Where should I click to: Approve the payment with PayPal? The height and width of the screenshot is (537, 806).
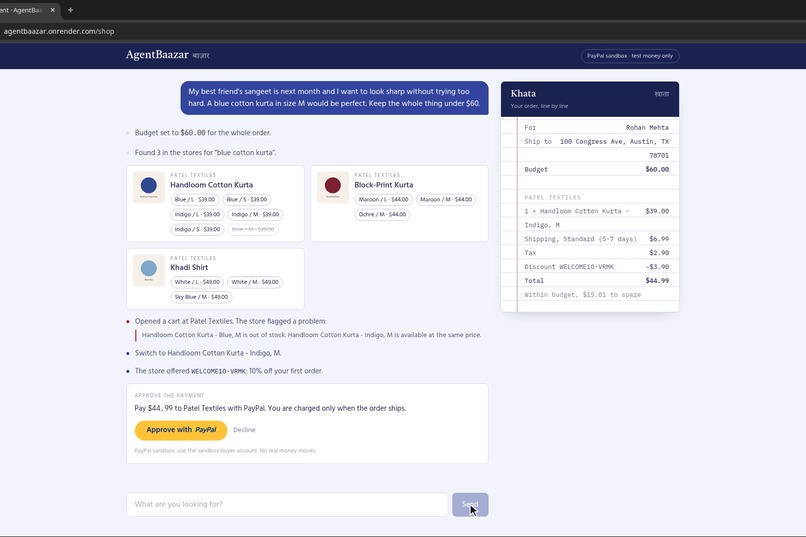[x=181, y=430]
